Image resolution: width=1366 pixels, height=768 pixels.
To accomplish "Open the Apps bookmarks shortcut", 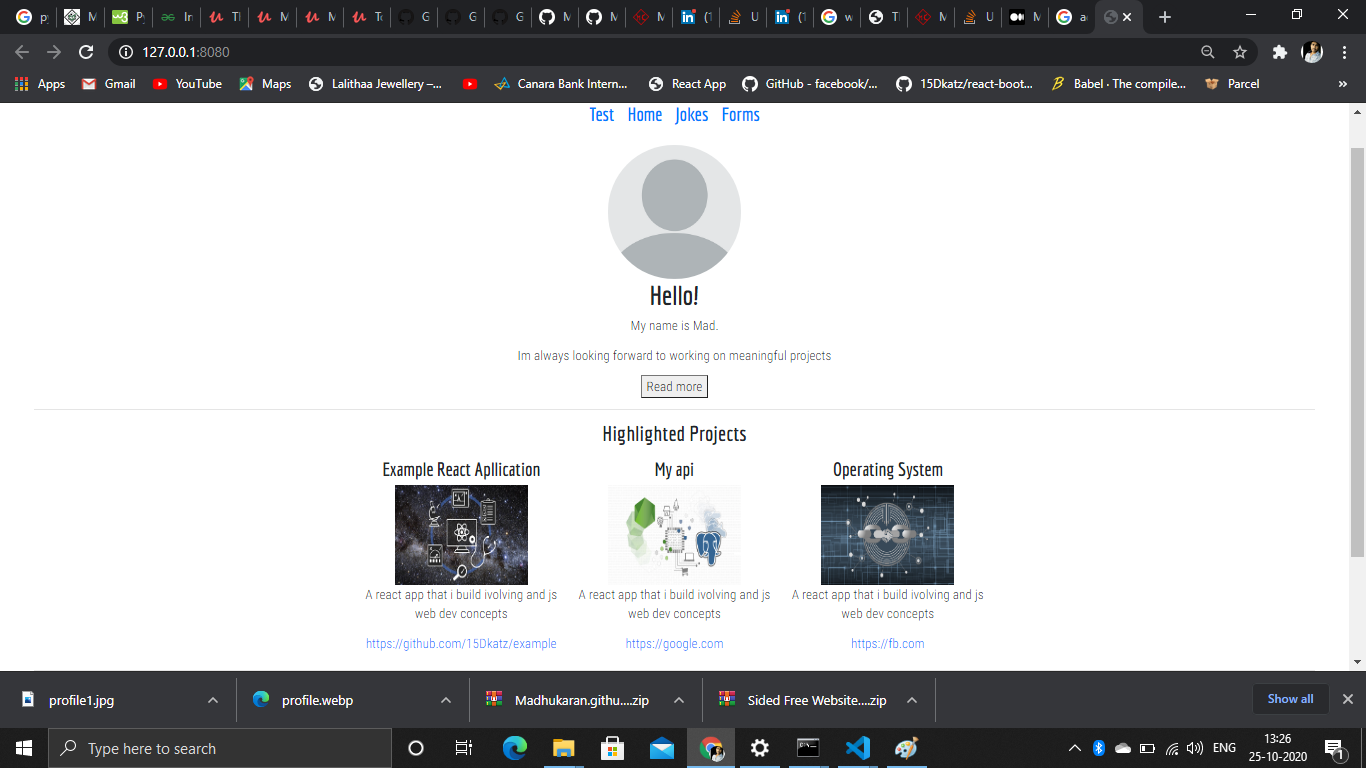I will coord(40,84).
